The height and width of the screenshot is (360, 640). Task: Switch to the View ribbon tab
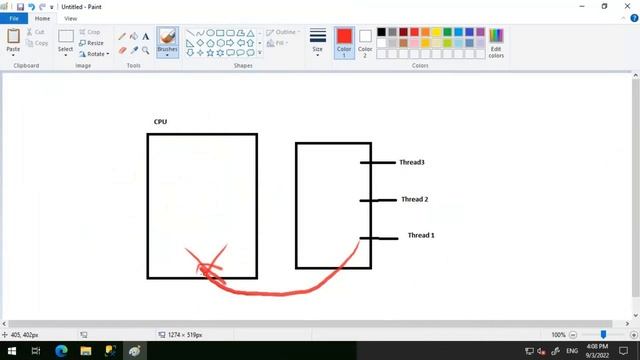pyautogui.click(x=70, y=19)
